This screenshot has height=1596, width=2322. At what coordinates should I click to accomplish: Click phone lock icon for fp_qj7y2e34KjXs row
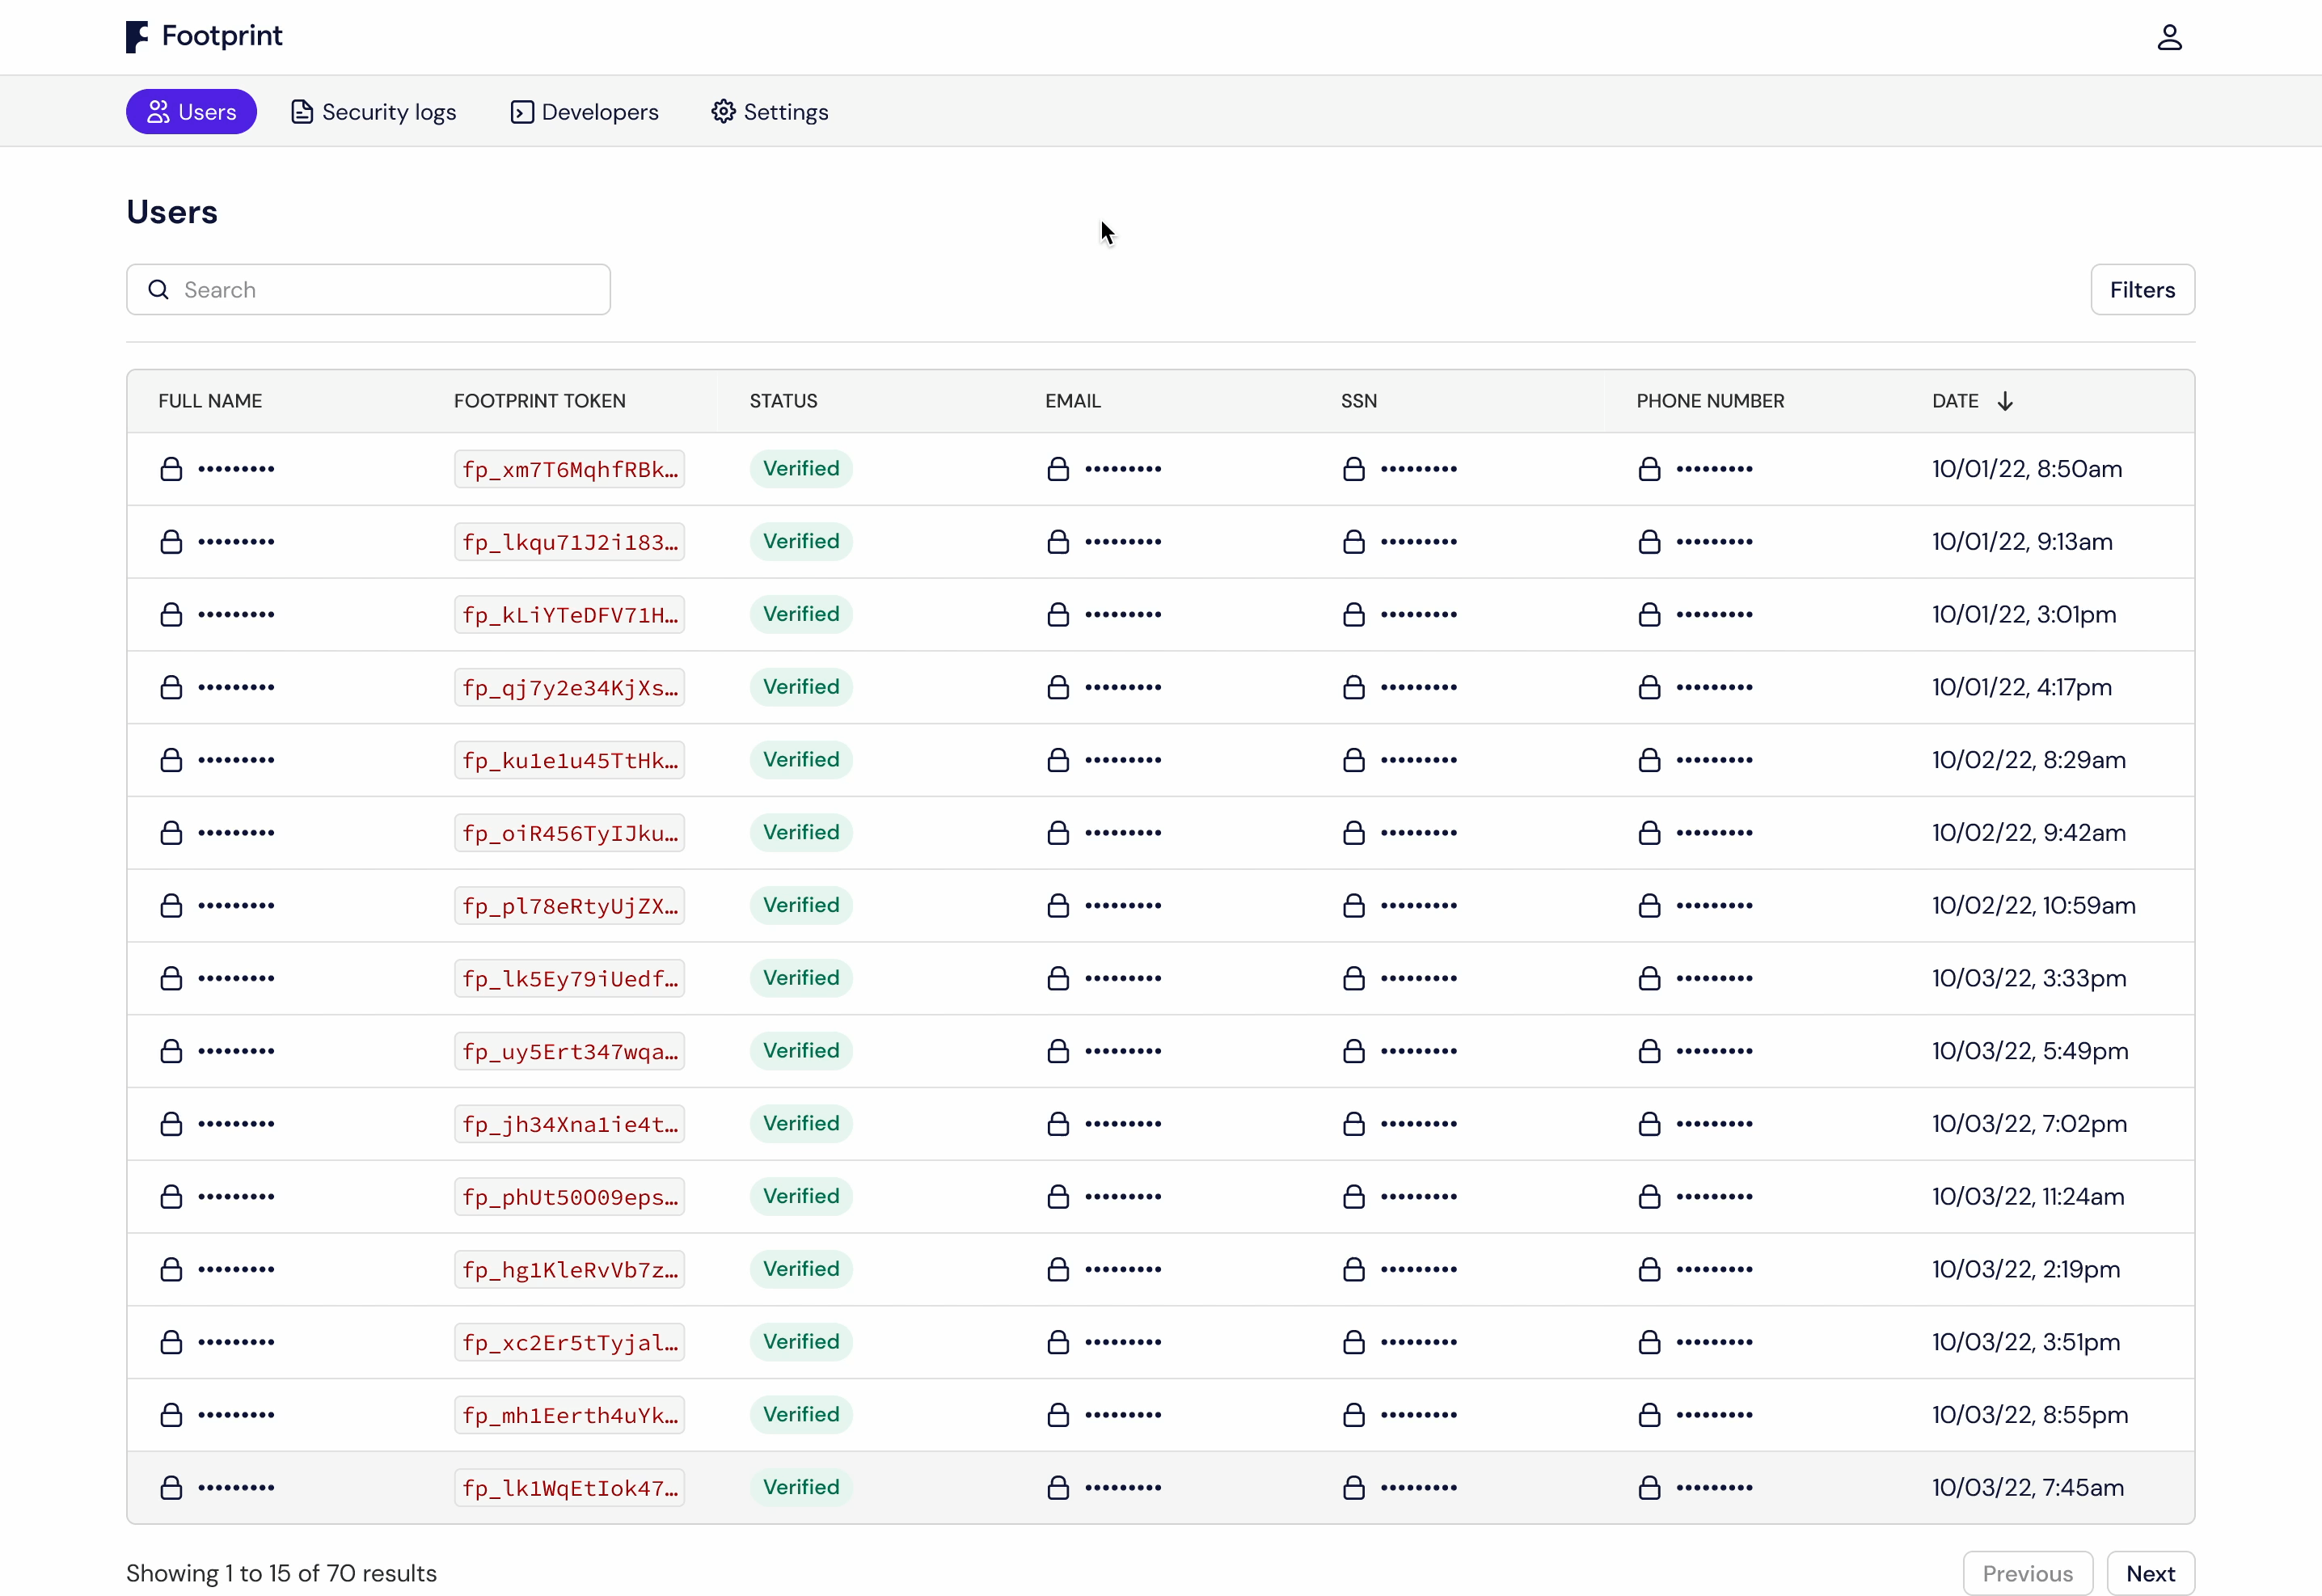(x=1649, y=688)
